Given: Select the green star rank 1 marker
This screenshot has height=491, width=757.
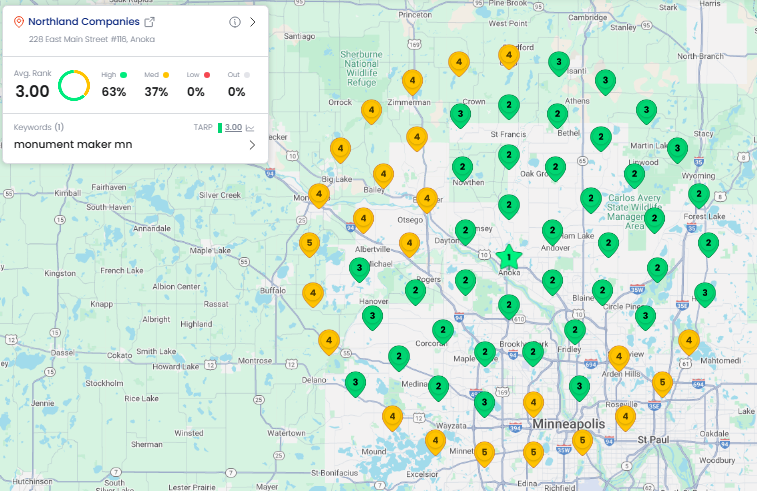Looking at the screenshot, I should [x=508, y=257].
